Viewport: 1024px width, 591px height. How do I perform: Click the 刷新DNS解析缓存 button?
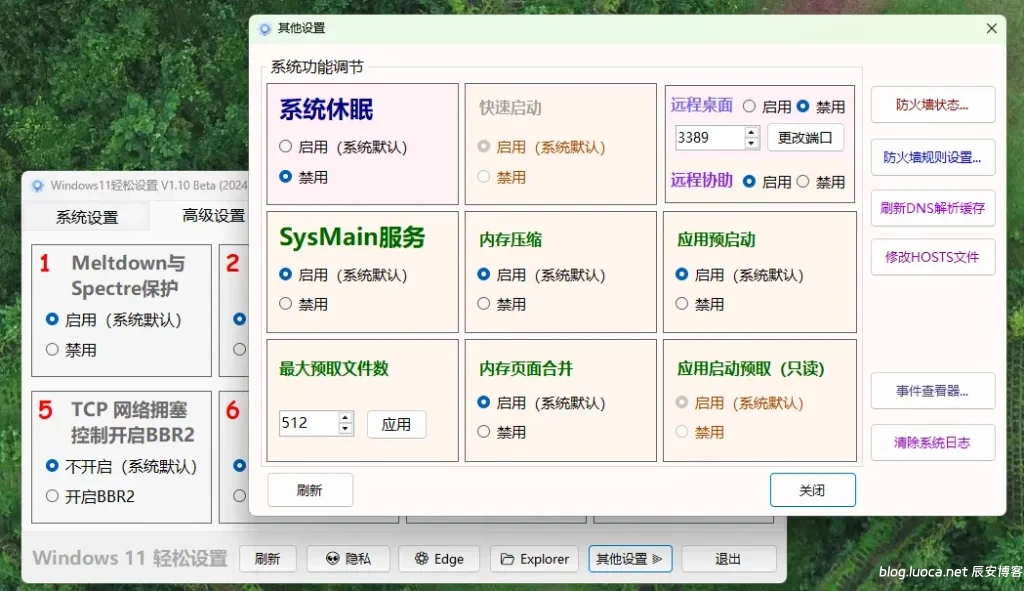coord(932,208)
